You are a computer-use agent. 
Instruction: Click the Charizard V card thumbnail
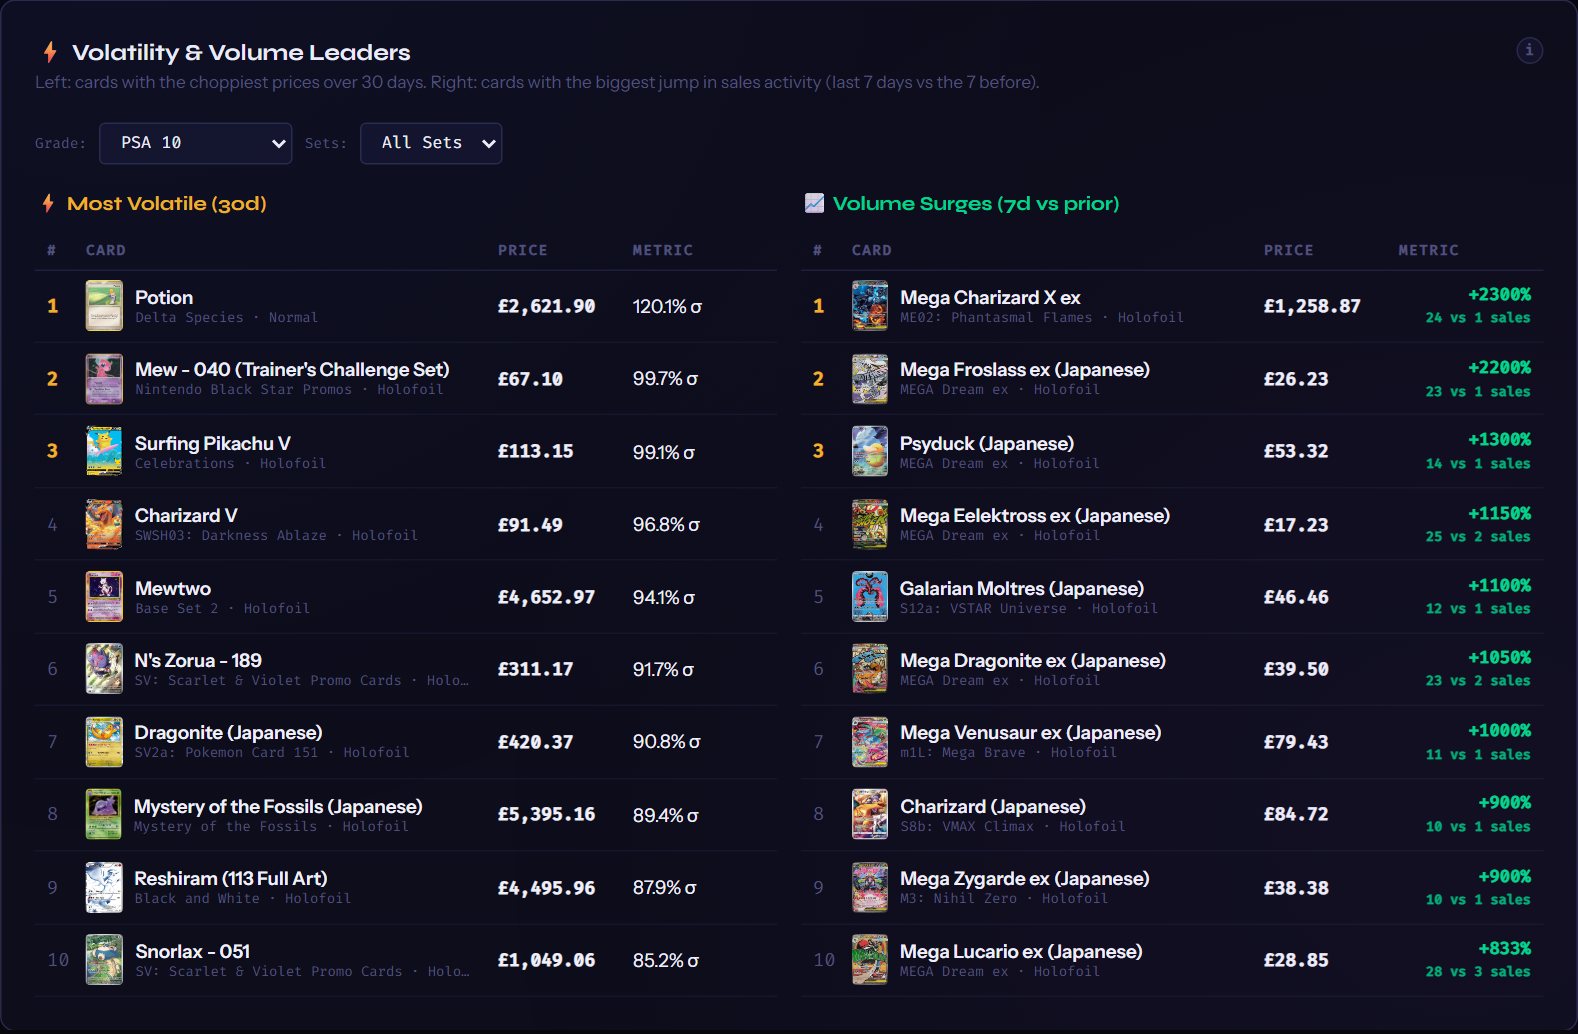click(104, 524)
